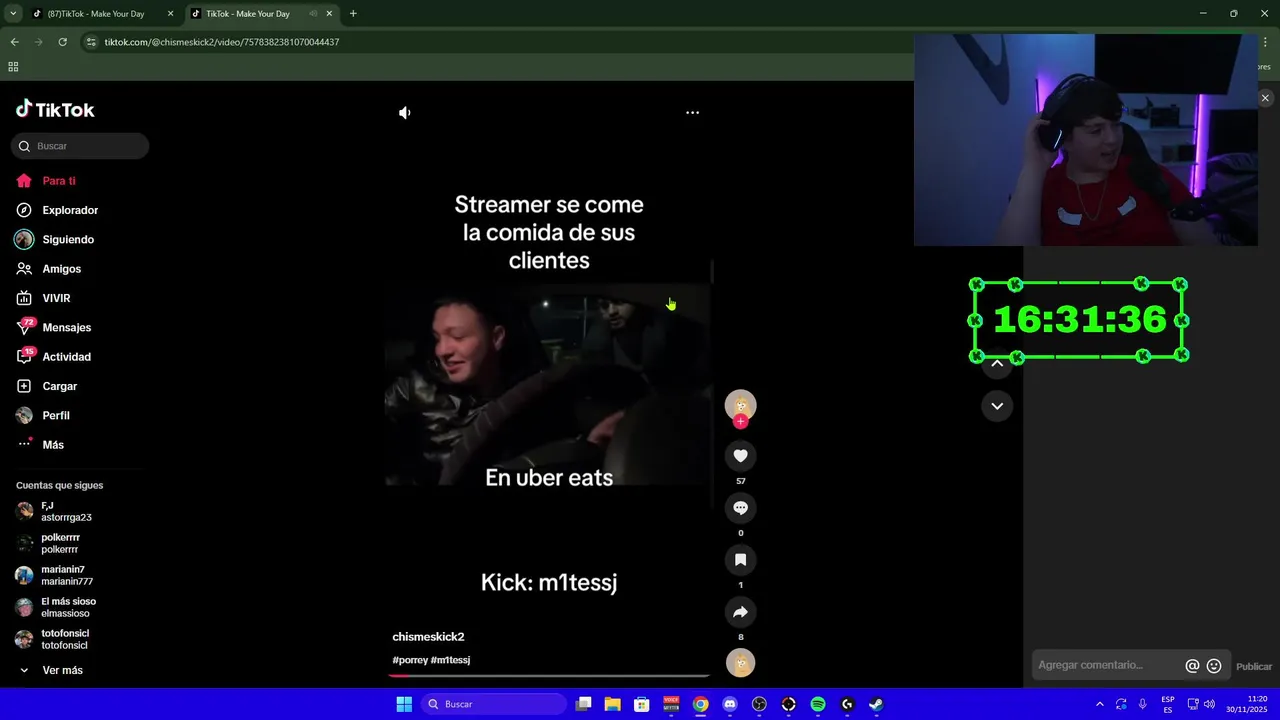
Task: Open emoji picker in comment box
Action: click(x=1214, y=666)
